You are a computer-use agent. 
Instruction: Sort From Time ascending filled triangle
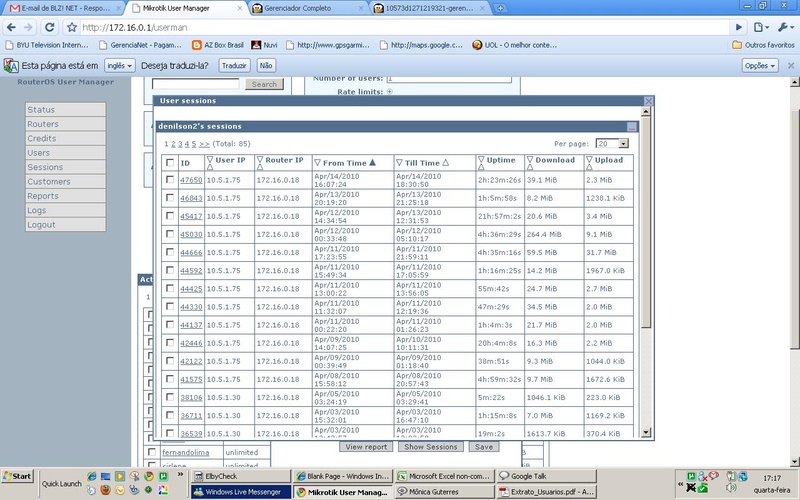pyautogui.click(x=372, y=163)
